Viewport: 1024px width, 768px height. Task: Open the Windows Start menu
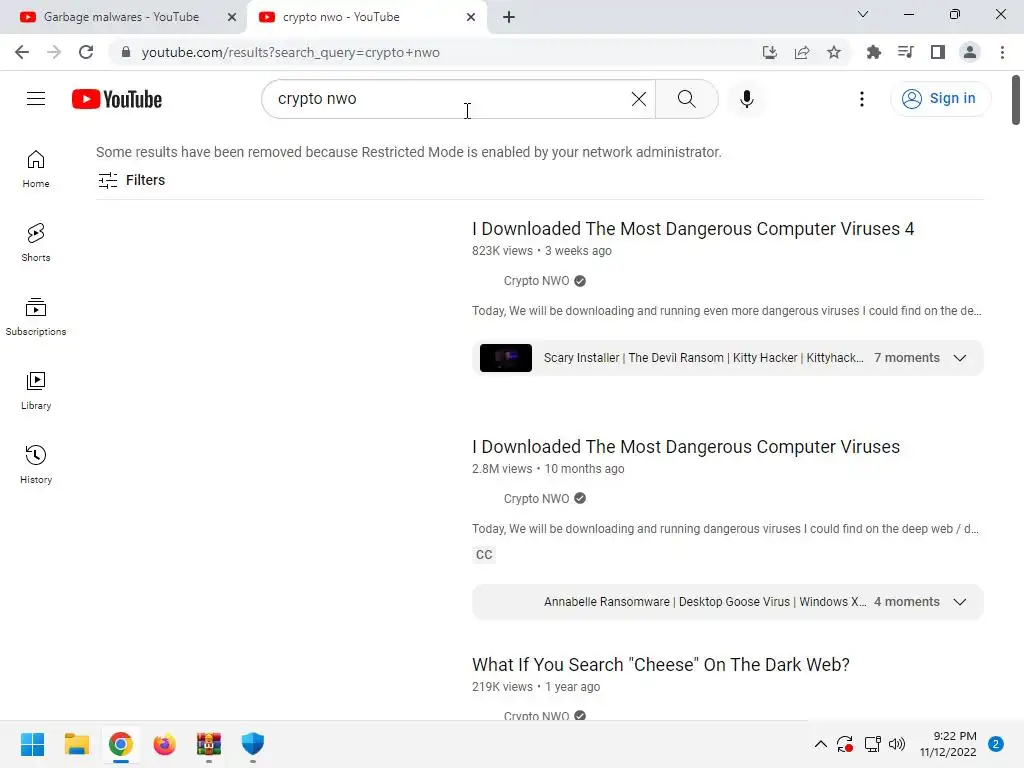(33, 744)
